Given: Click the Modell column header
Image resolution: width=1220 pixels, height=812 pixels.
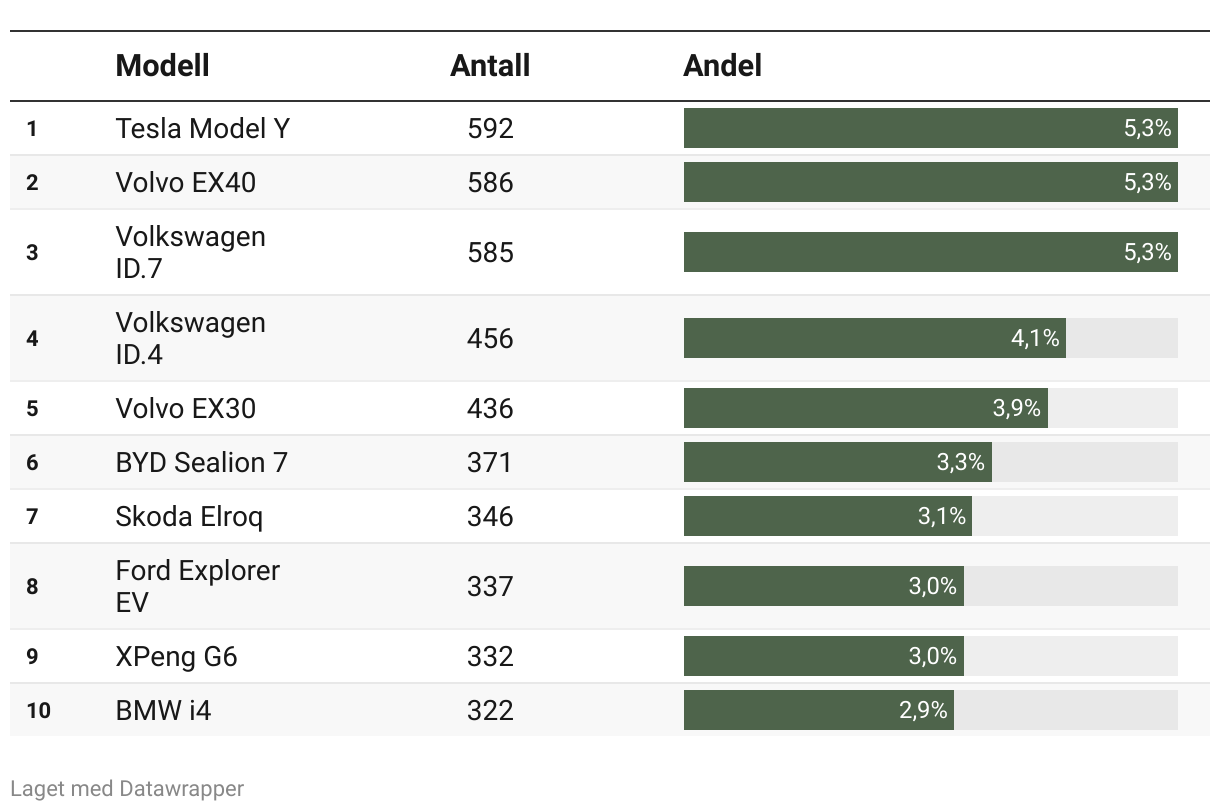Looking at the screenshot, I should (x=162, y=66).
